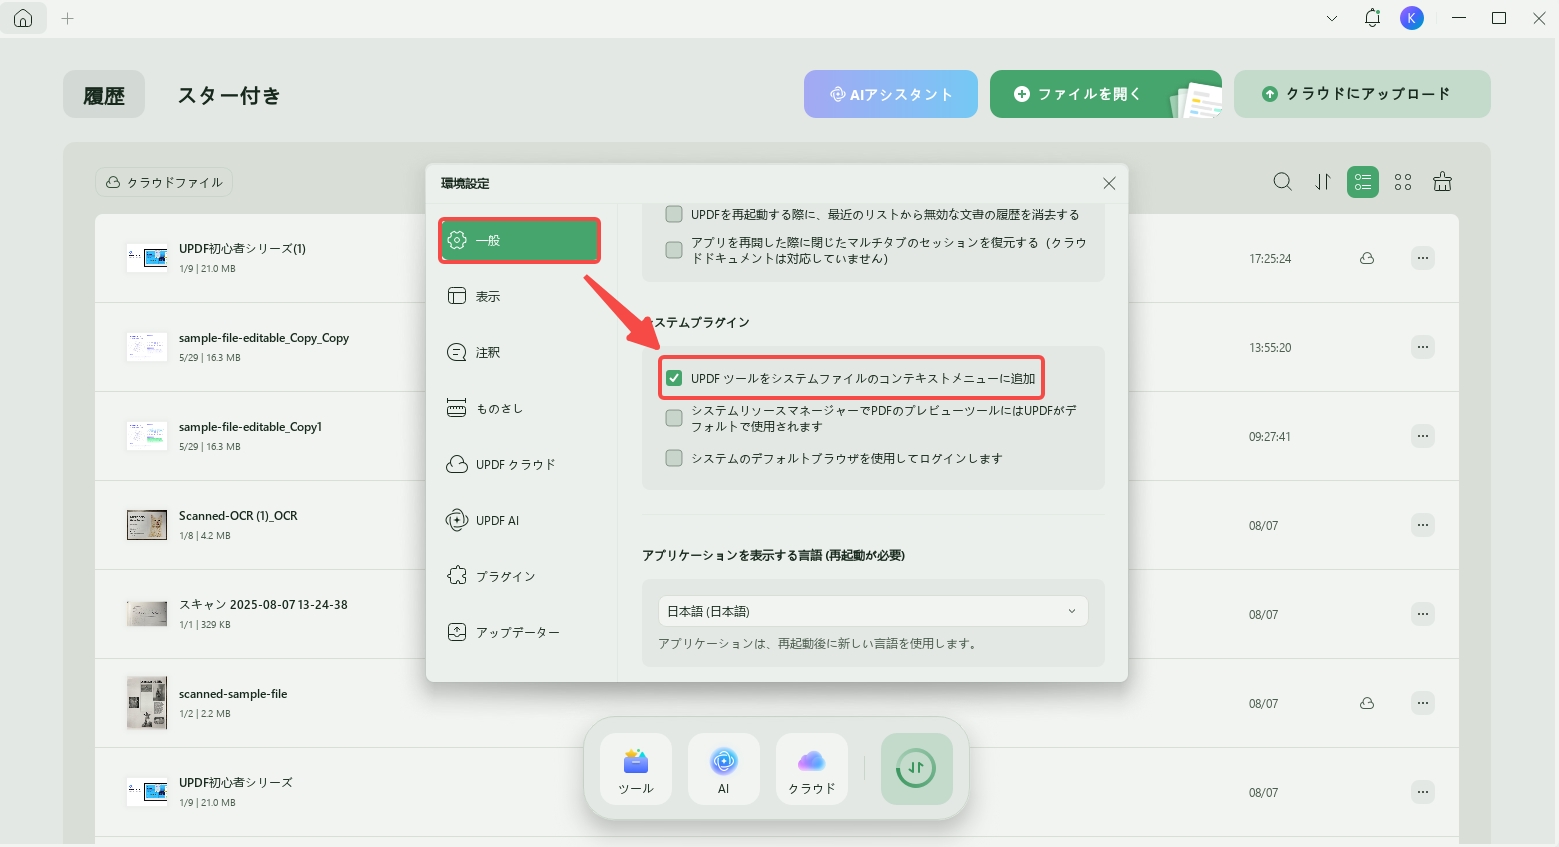The height and width of the screenshot is (847, 1559).
Task: Click the sync transfer dock icon
Action: (x=917, y=769)
